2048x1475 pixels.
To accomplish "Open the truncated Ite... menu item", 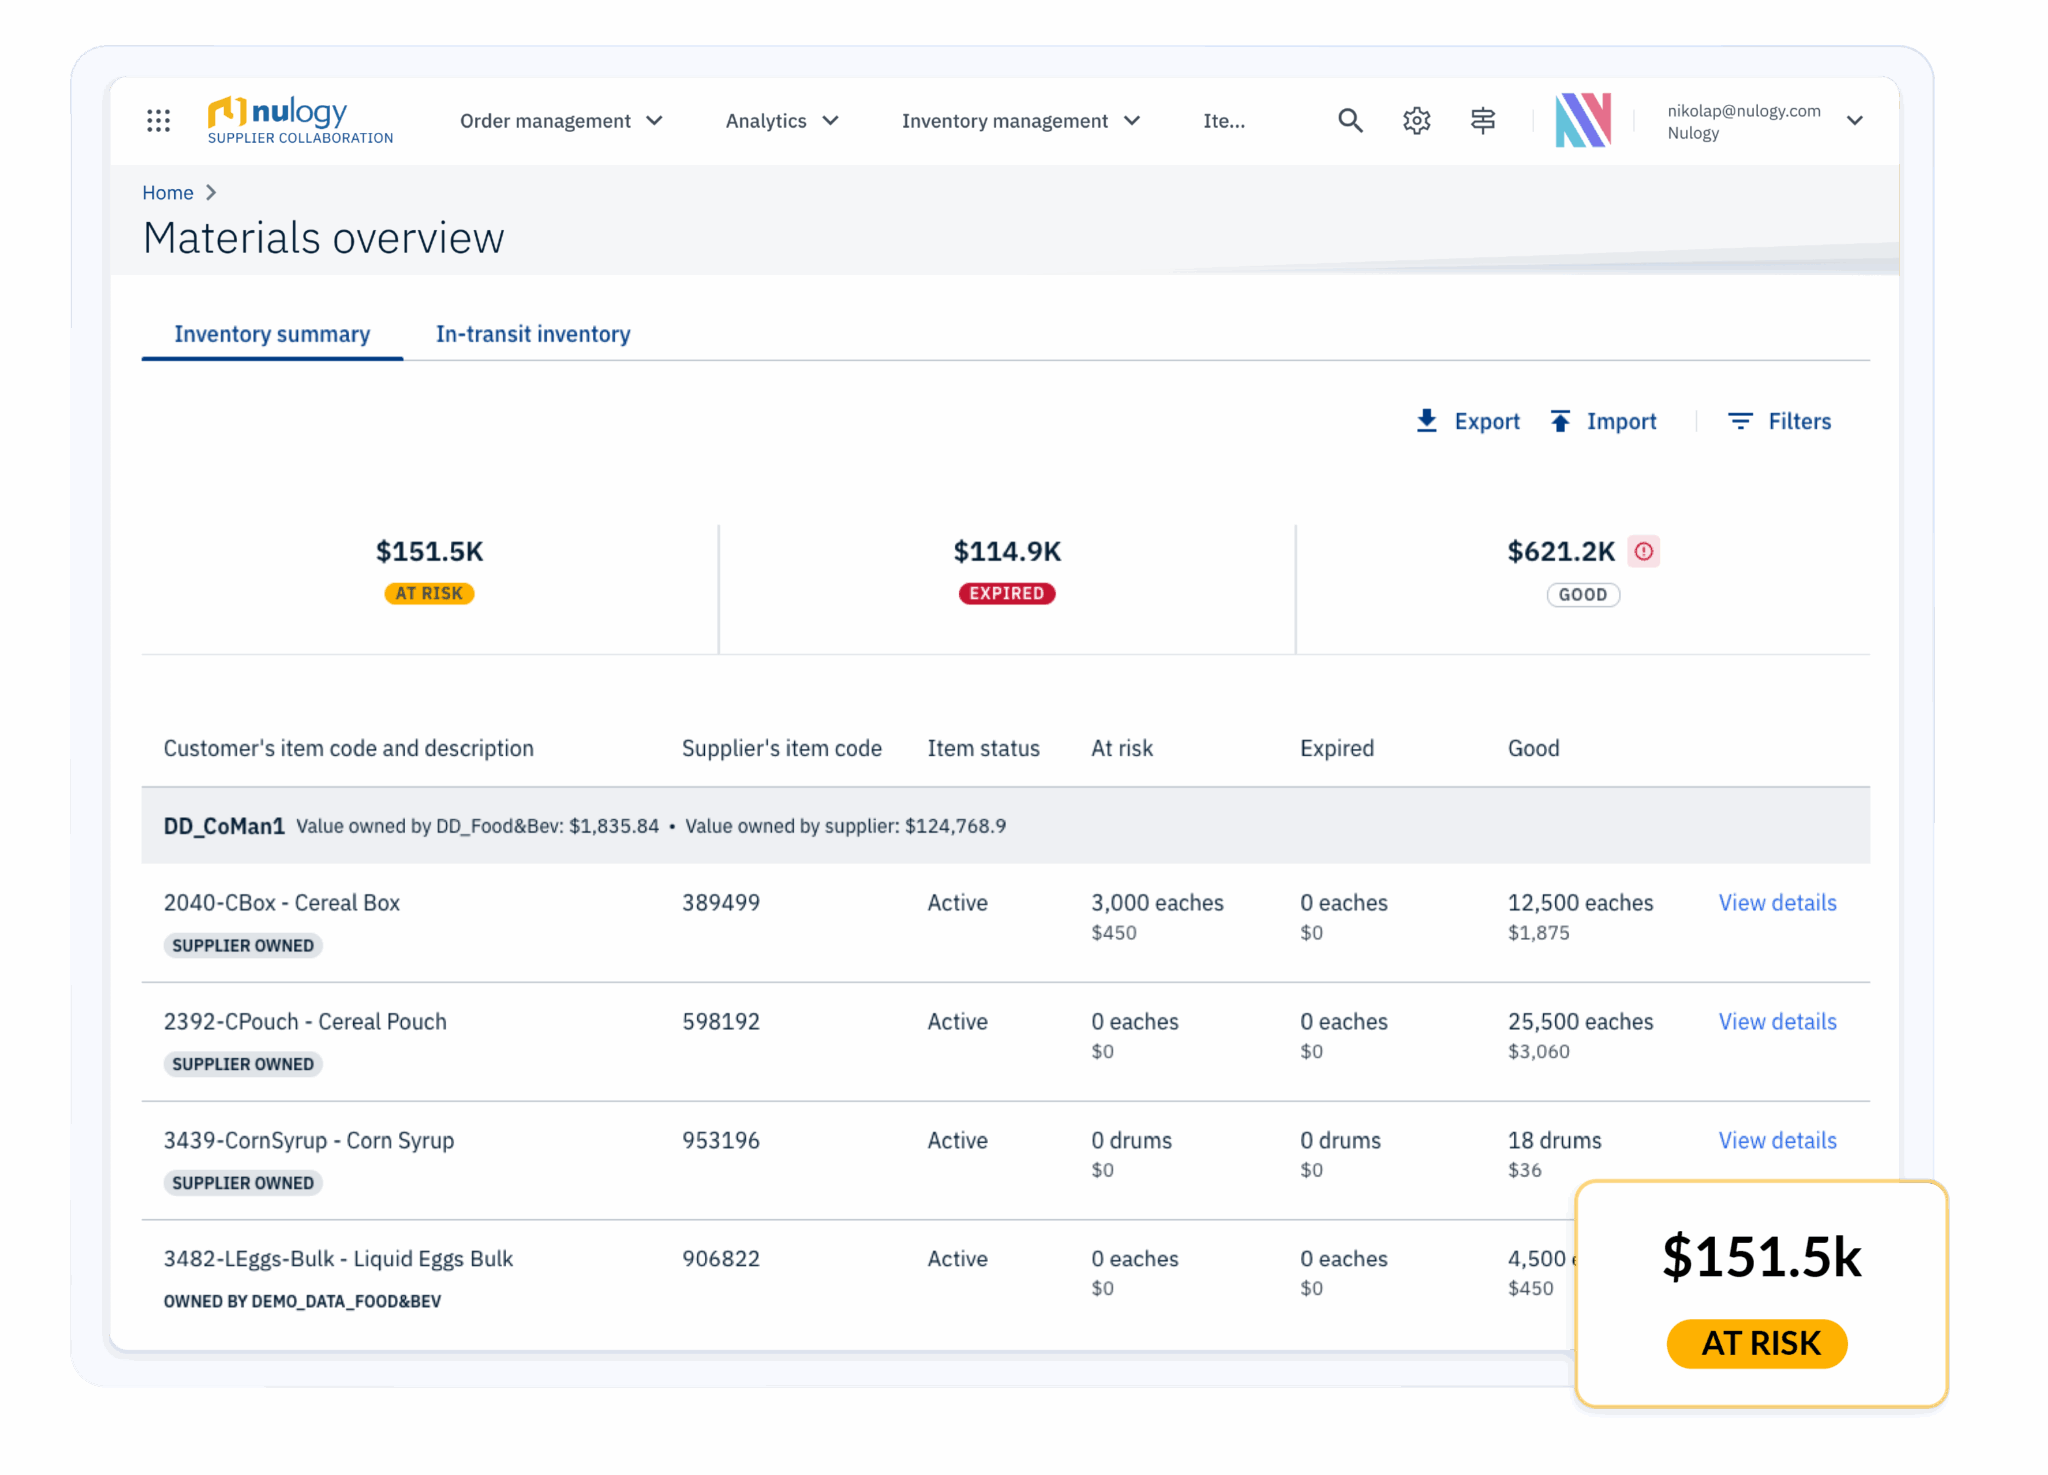I will (1224, 121).
